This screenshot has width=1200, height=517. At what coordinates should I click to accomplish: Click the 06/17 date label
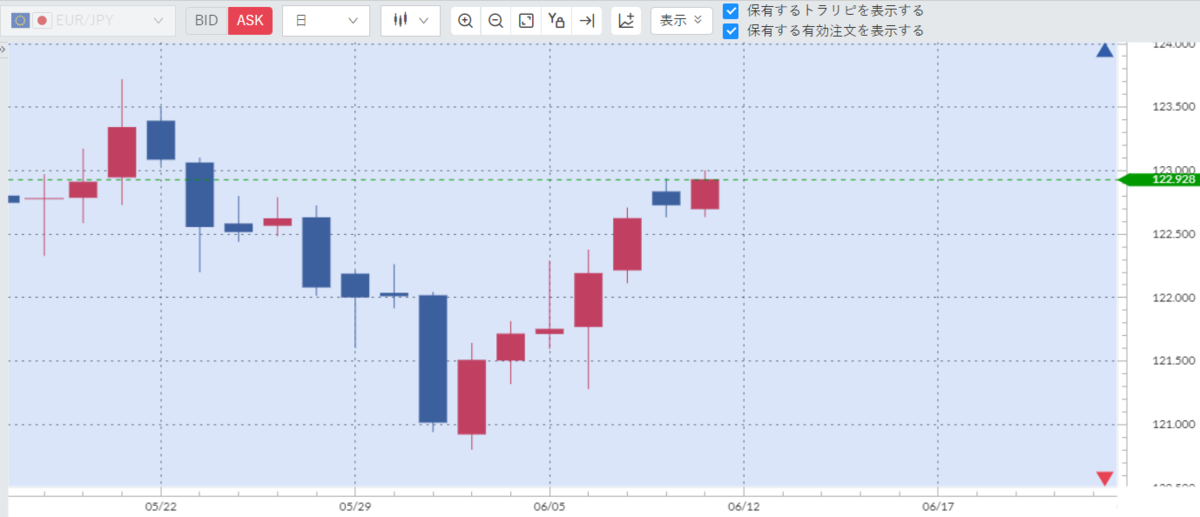(937, 507)
